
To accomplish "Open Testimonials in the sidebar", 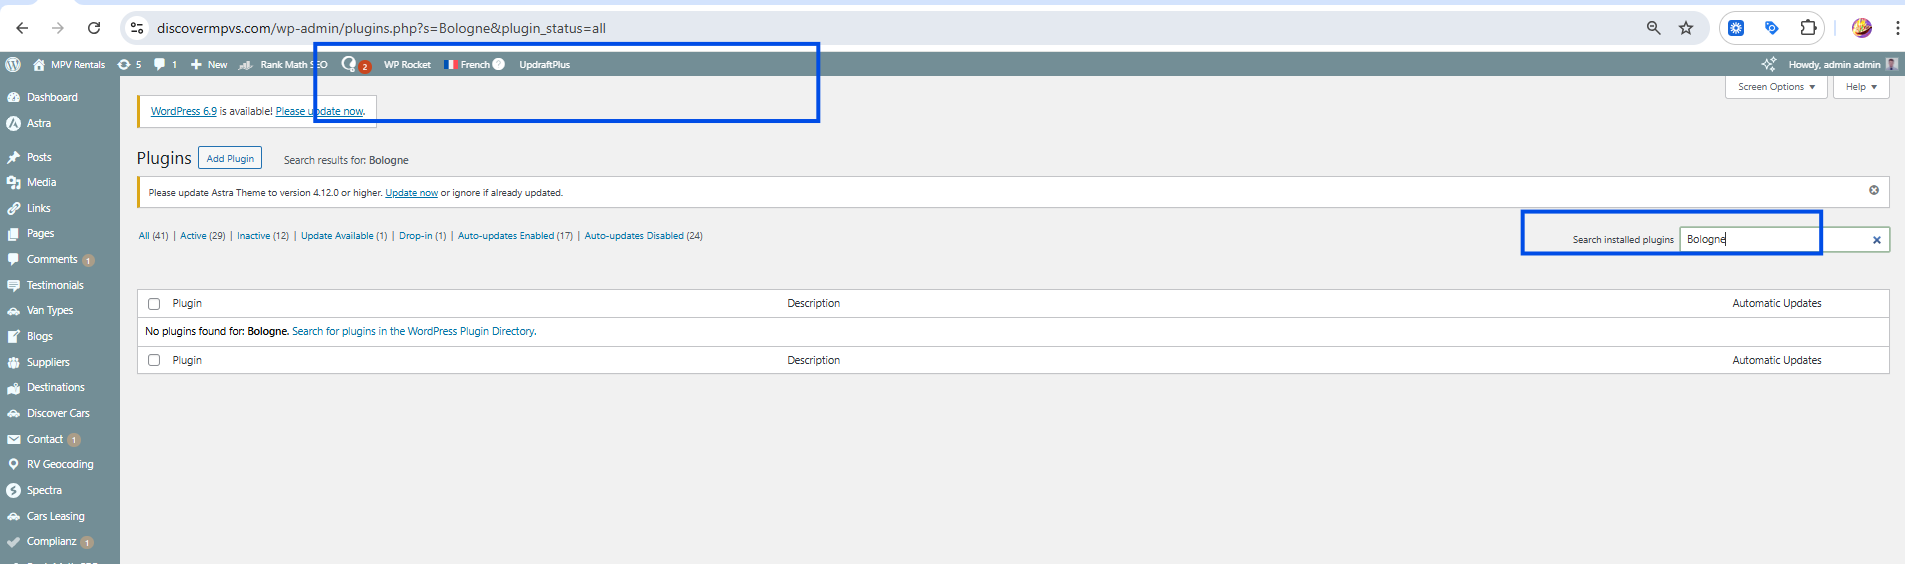I will tap(55, 285).
